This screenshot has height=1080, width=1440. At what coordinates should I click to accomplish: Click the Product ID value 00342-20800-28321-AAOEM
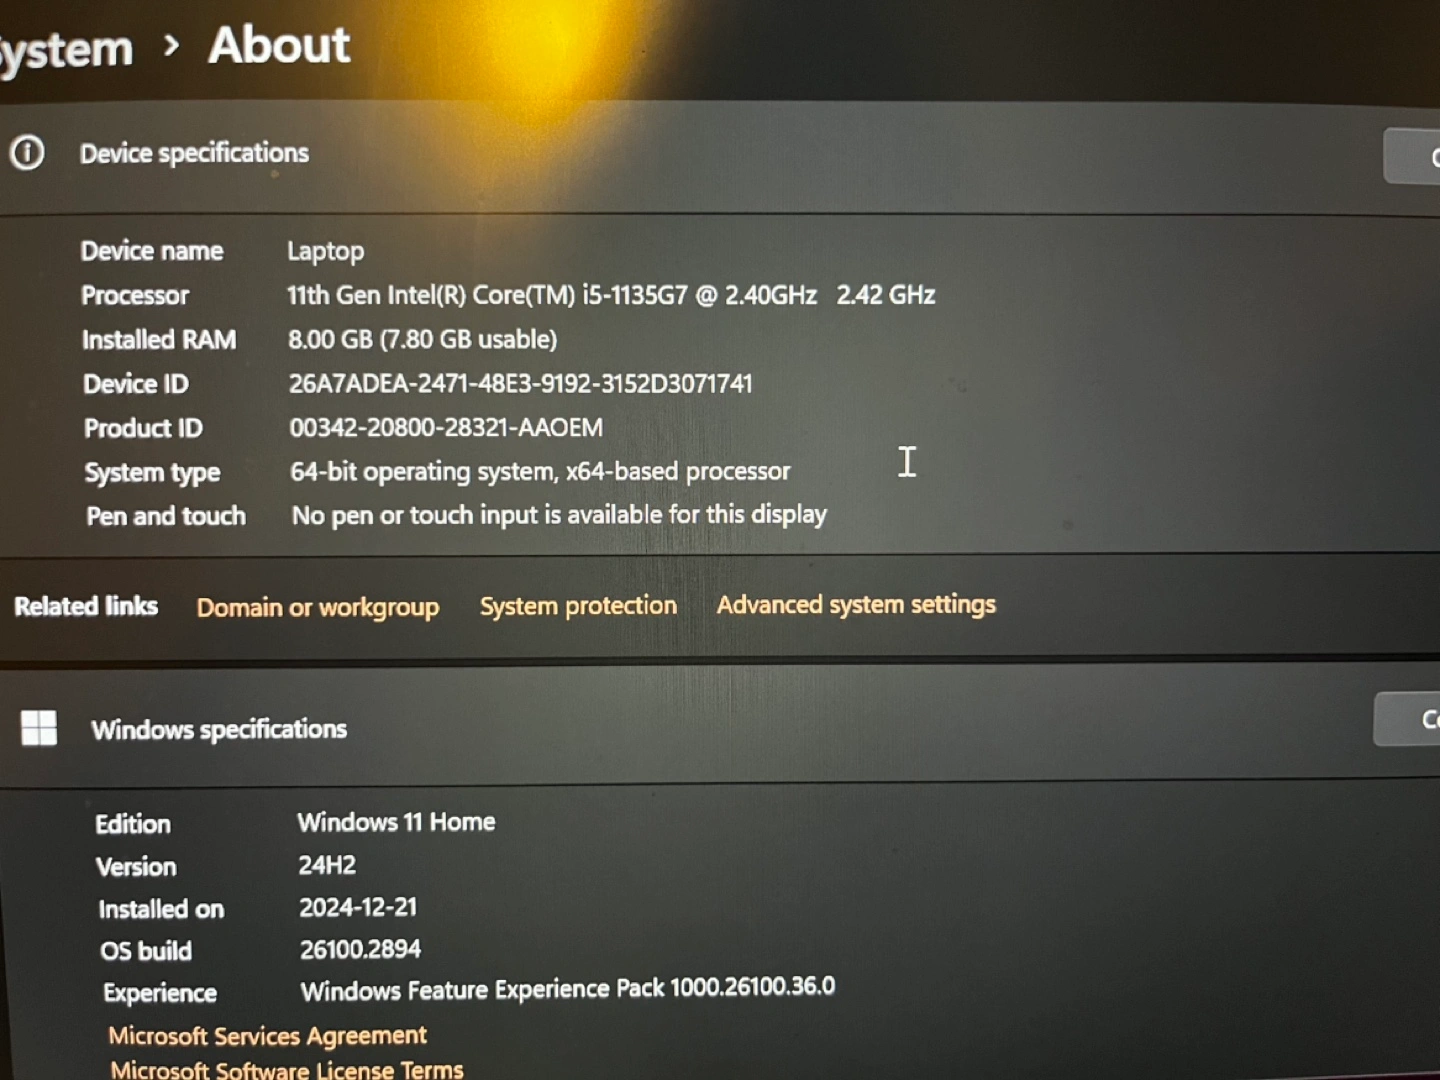click(446, 428)
